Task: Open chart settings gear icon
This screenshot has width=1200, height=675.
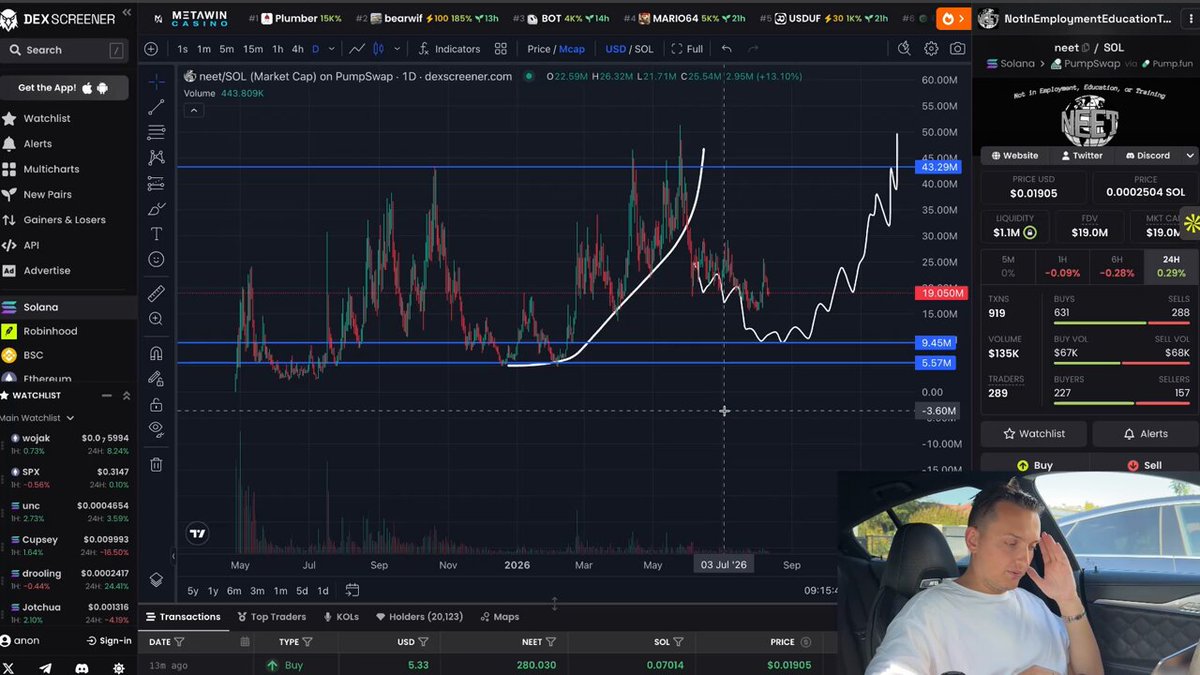Action: click(x=931, y=49)
